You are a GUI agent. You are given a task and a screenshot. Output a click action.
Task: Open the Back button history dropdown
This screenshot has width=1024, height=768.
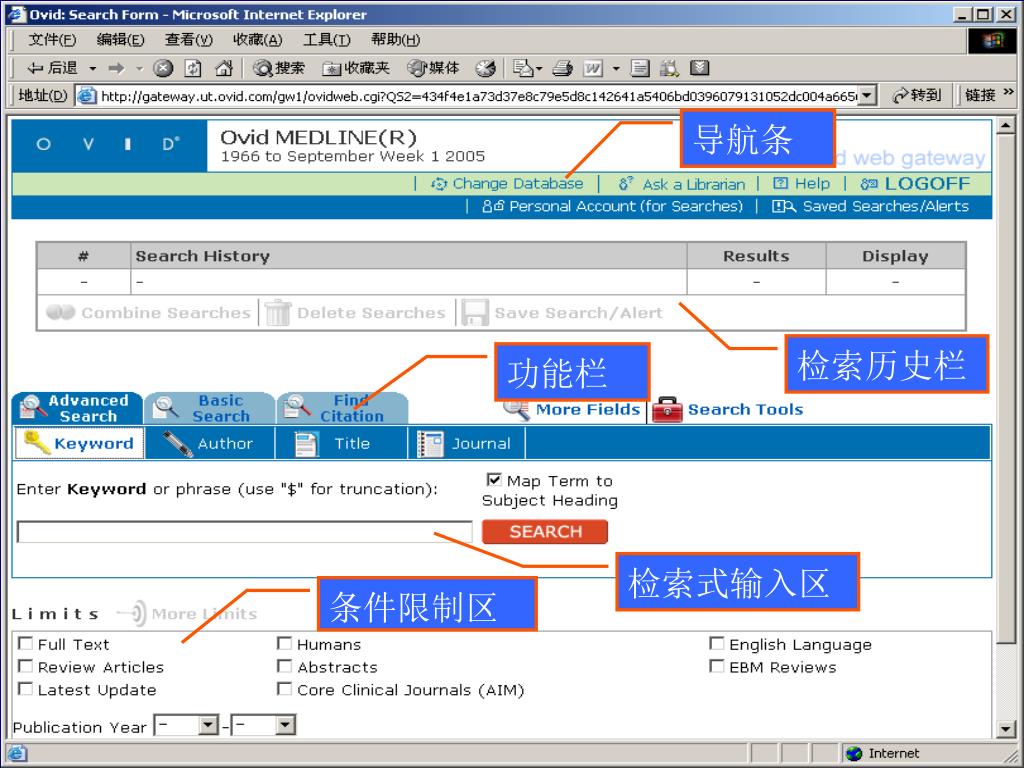click(x=93, y=69)
